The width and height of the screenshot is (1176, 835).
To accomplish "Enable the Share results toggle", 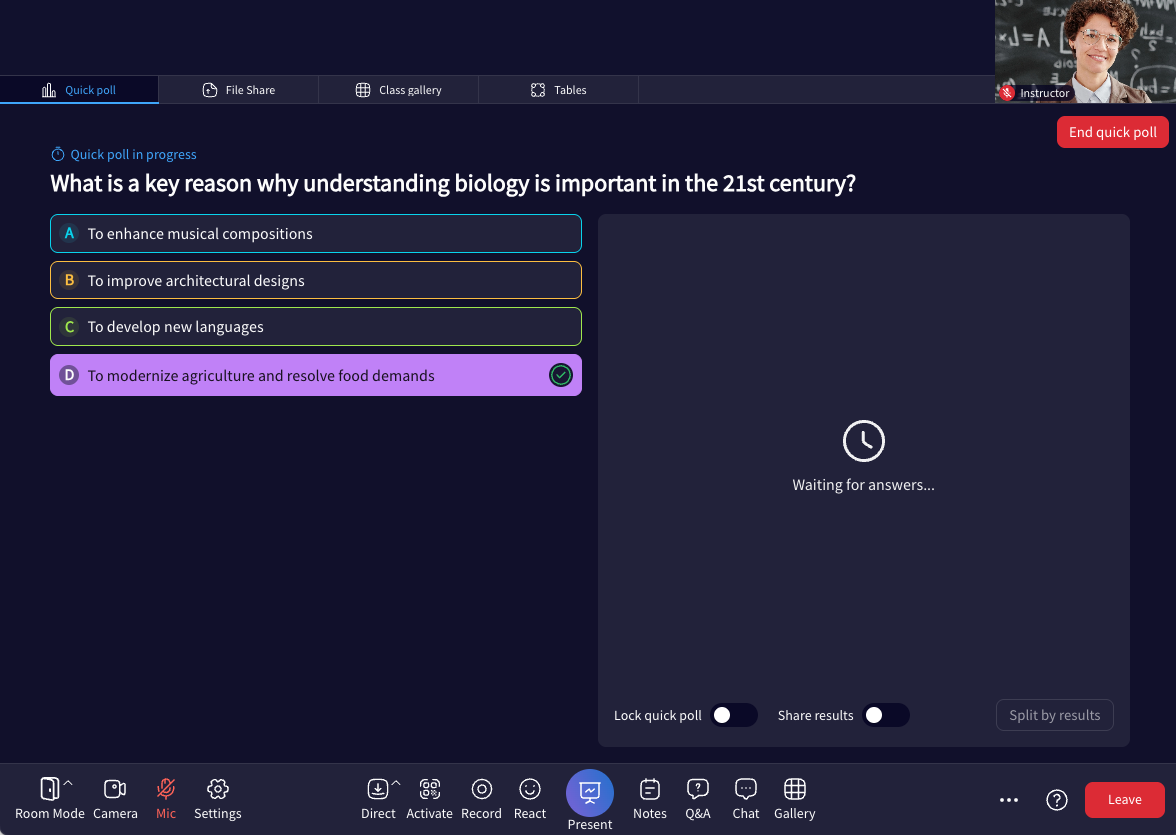I will pos(885,715).
